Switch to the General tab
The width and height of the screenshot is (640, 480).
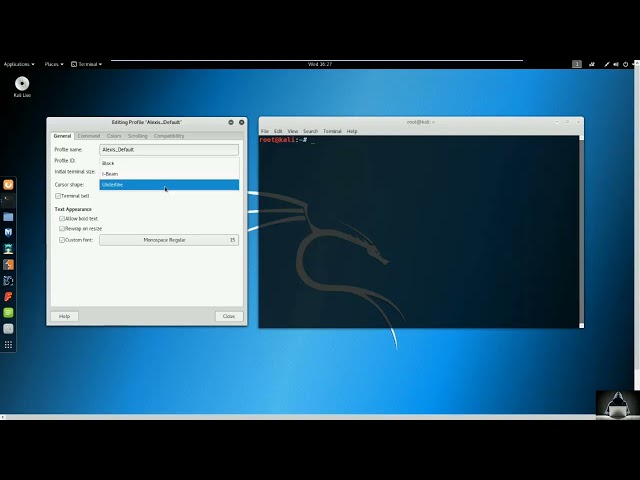(x=62, y=136)
